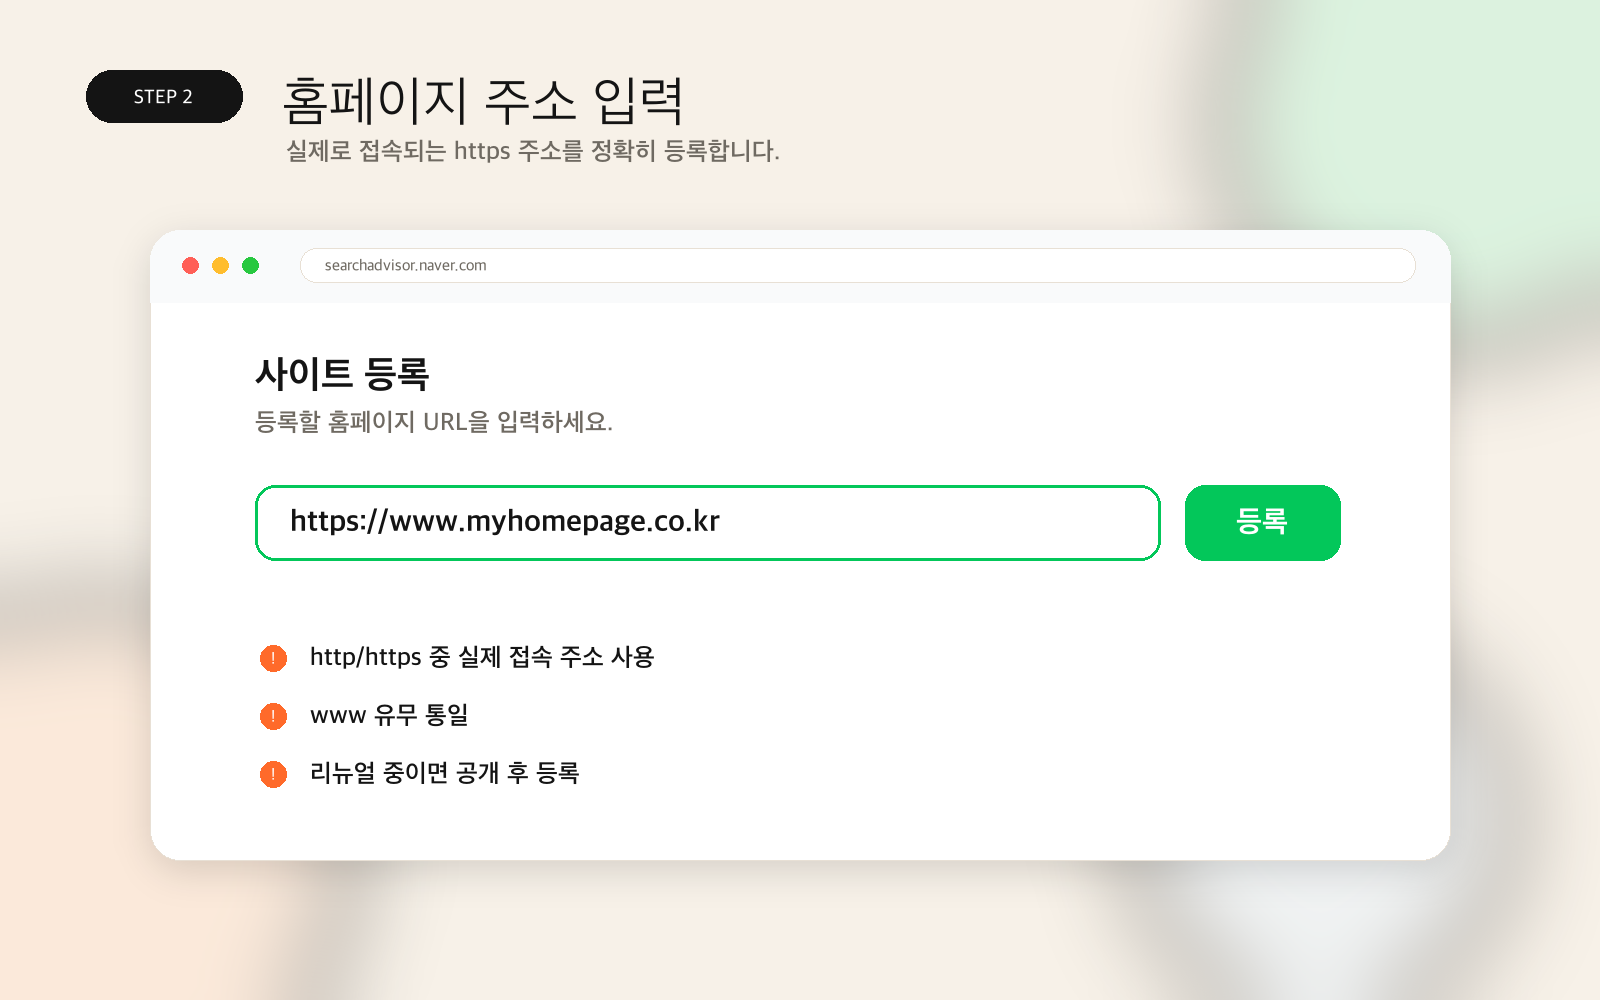Click the STEP 2 badge
1600x1000 pixels.
tap(164, 97)
